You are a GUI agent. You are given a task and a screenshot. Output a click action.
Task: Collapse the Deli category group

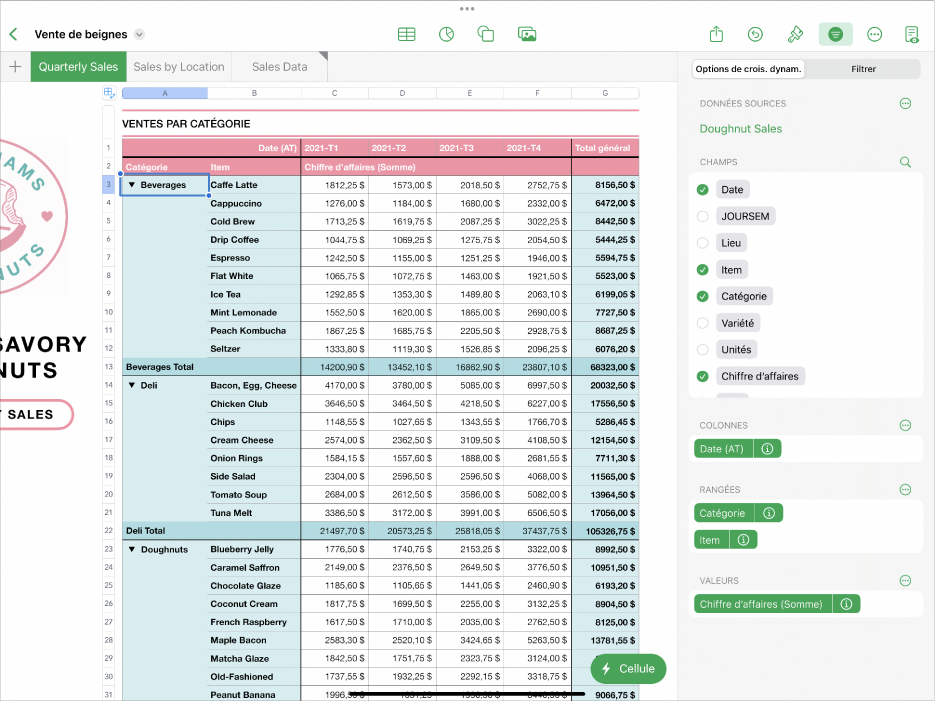[x=132, y=385]
